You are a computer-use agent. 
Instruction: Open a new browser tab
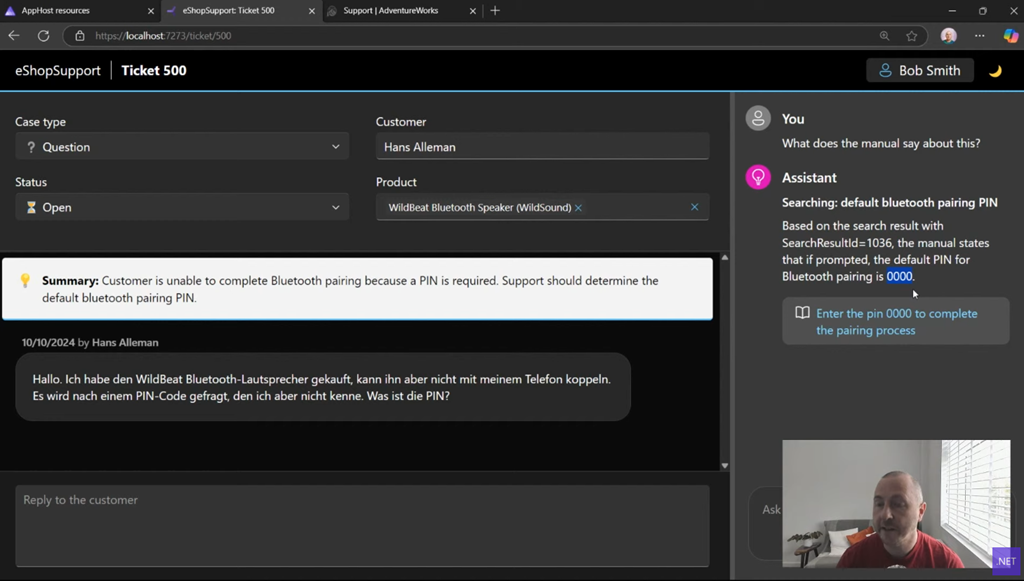point(495,11)
